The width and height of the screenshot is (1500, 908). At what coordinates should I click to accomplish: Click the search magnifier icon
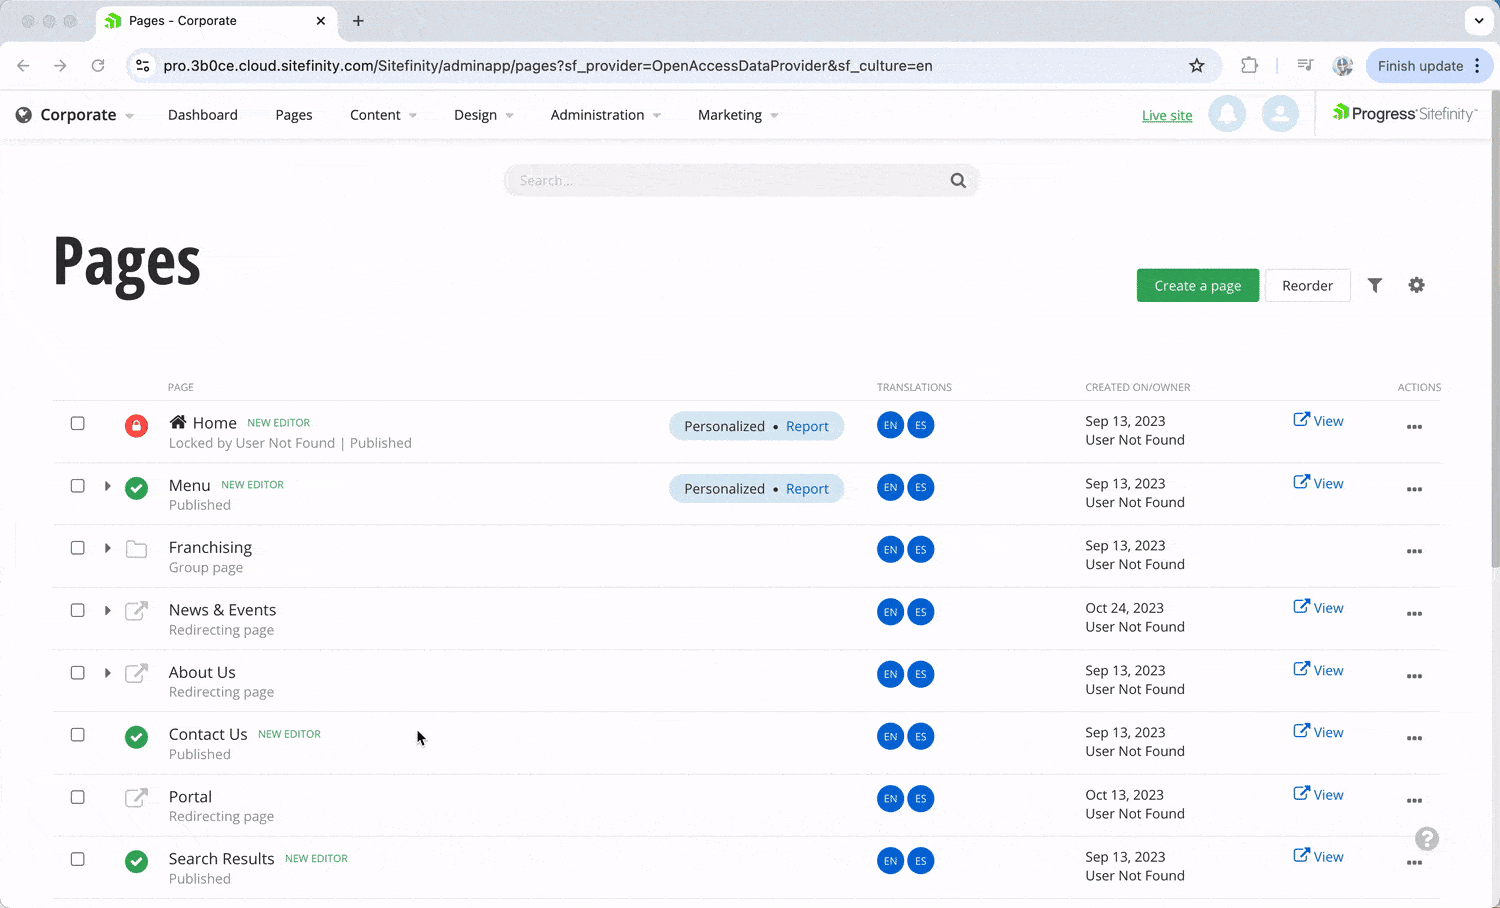pyautogui.click(x=958, y=180)
